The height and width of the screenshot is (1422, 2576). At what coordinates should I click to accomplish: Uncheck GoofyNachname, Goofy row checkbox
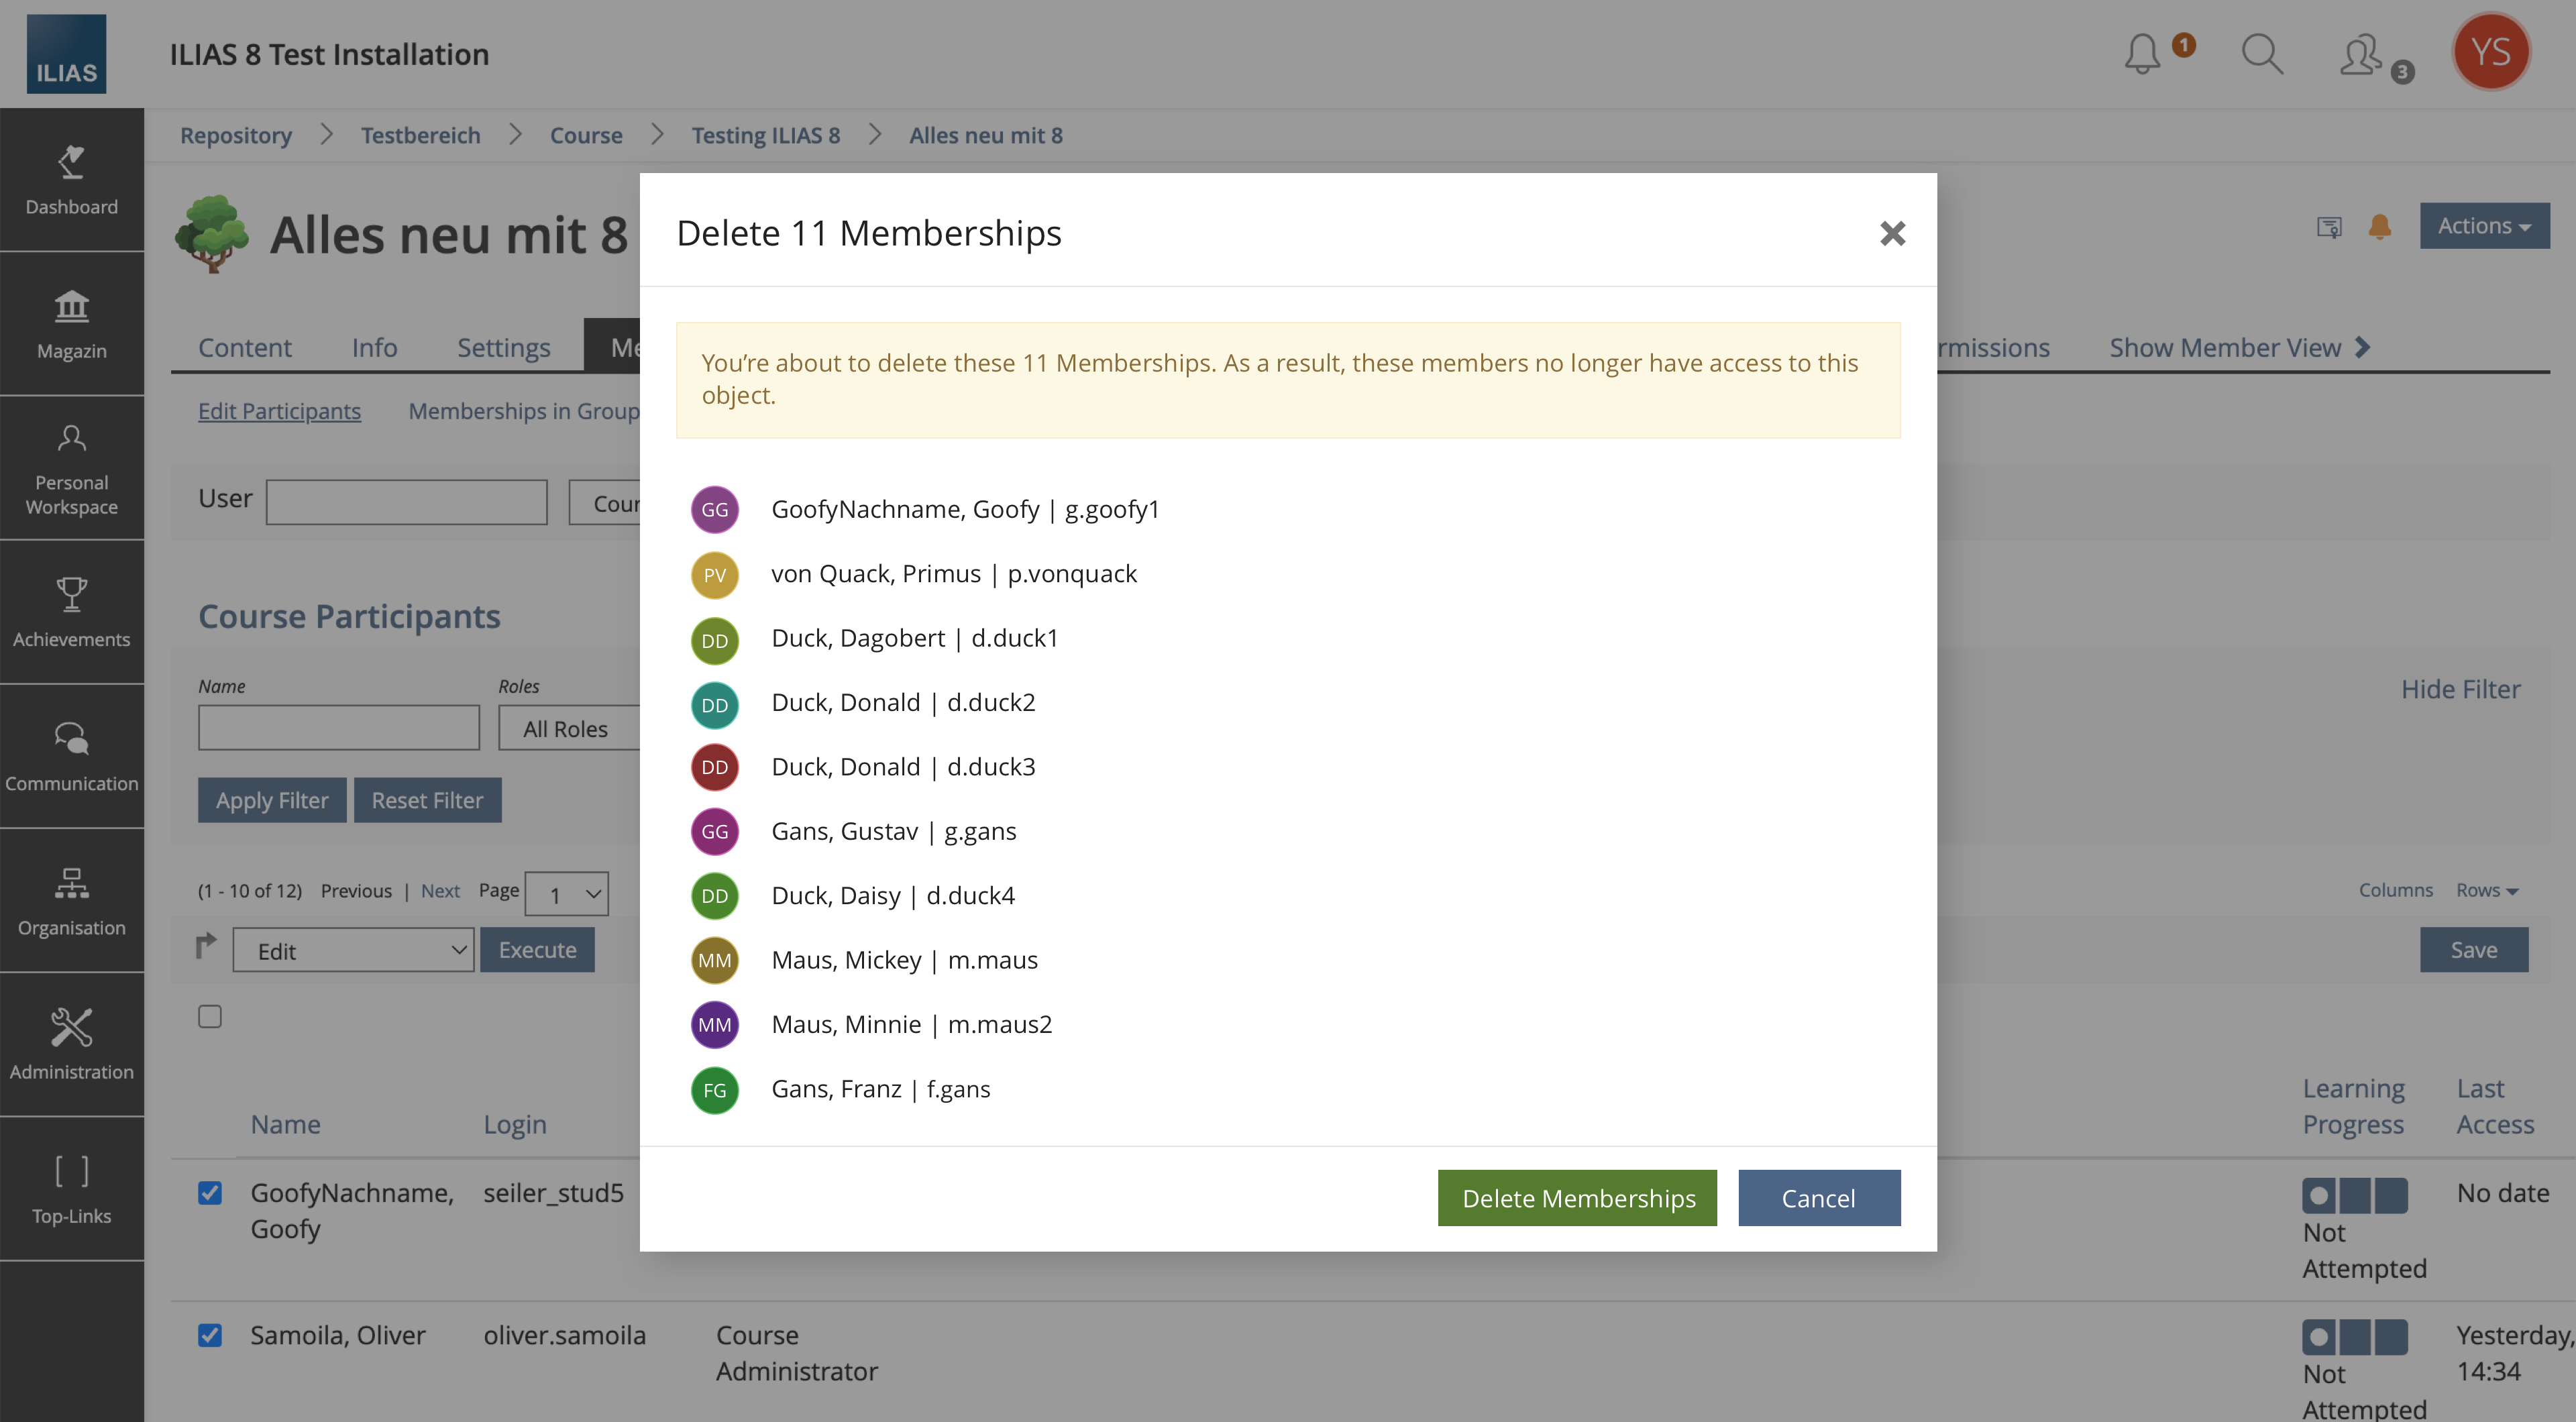click(210, 1193)
